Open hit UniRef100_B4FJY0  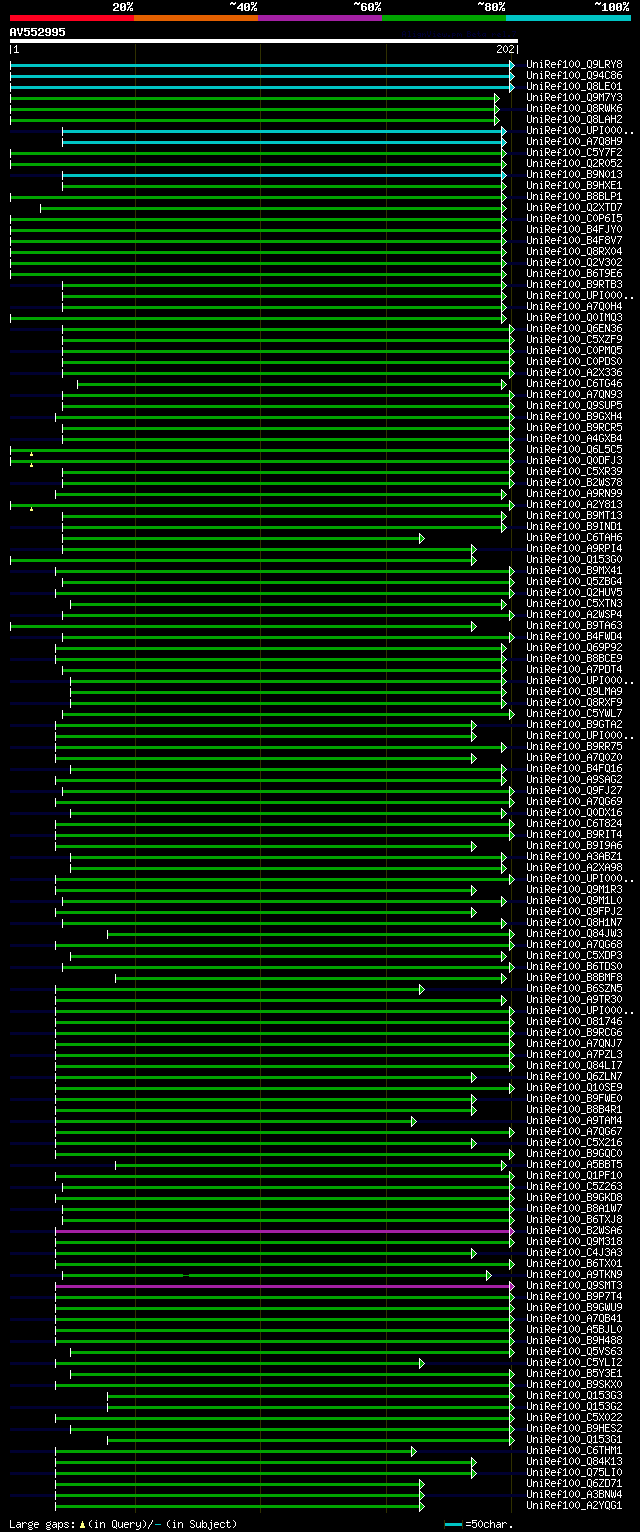[574, 229]
